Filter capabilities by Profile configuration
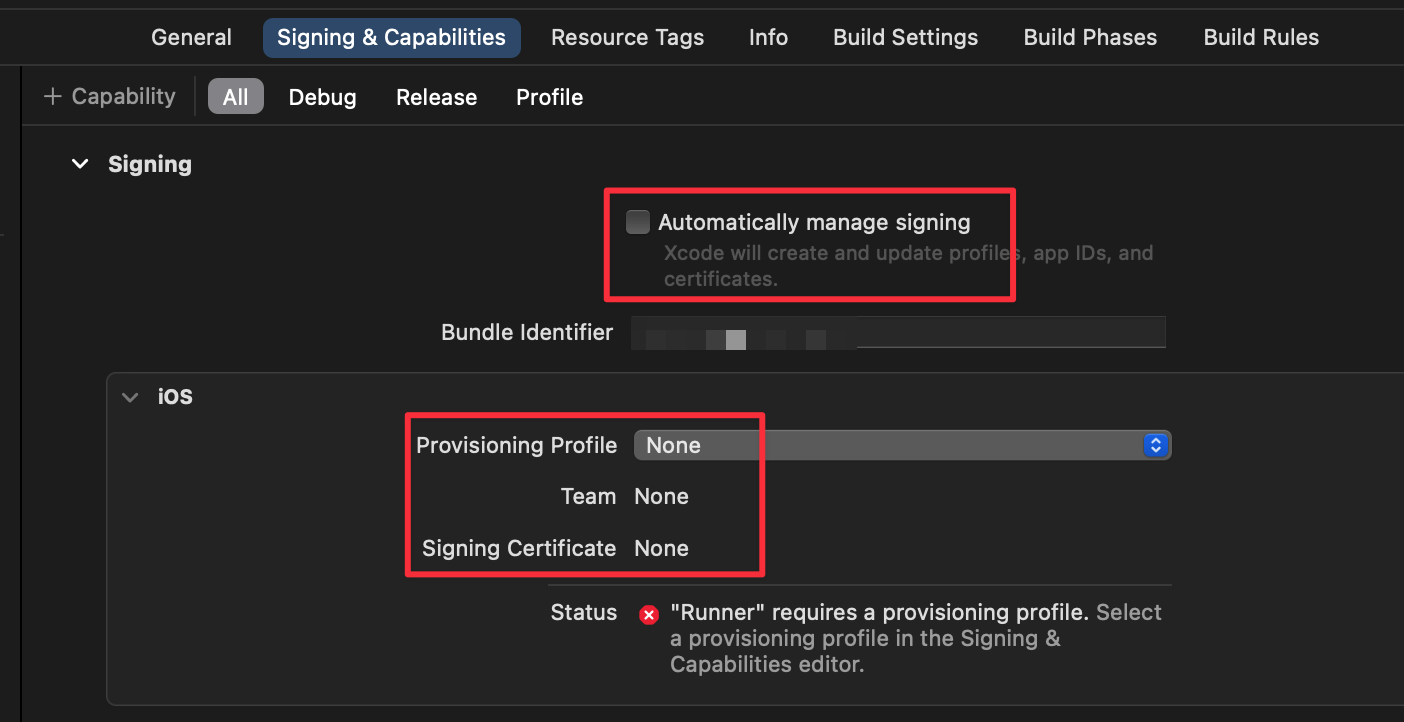 click(549, 97)
